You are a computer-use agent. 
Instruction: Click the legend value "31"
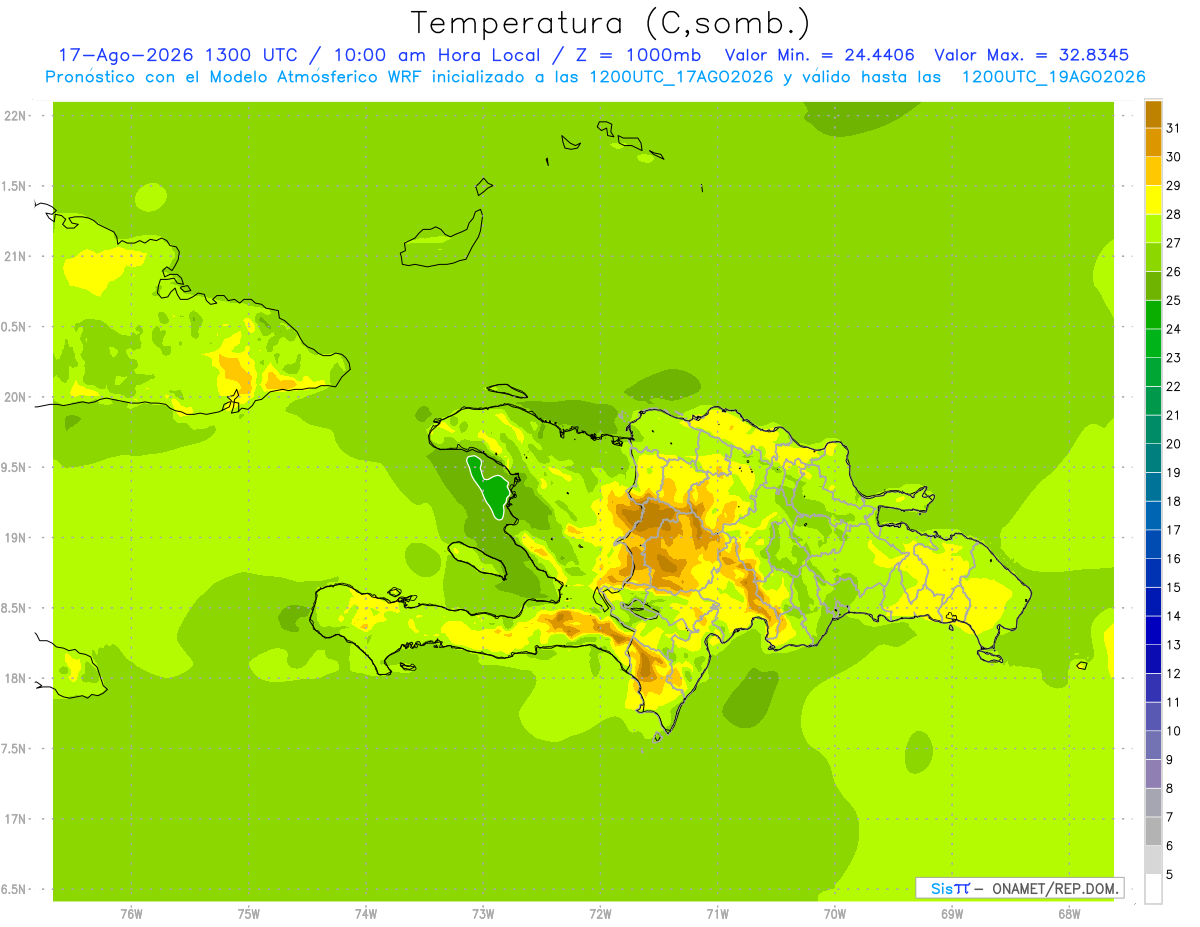click(x=1173, y=127)
